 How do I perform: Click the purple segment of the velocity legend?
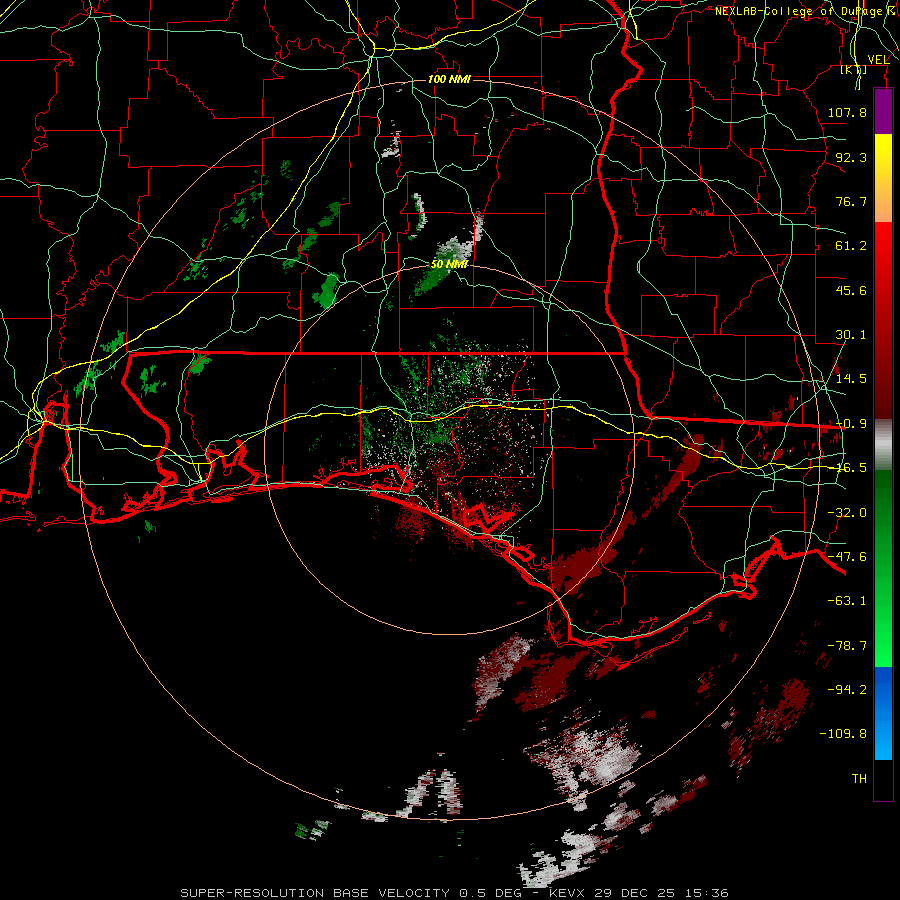(x=883, y=112)
